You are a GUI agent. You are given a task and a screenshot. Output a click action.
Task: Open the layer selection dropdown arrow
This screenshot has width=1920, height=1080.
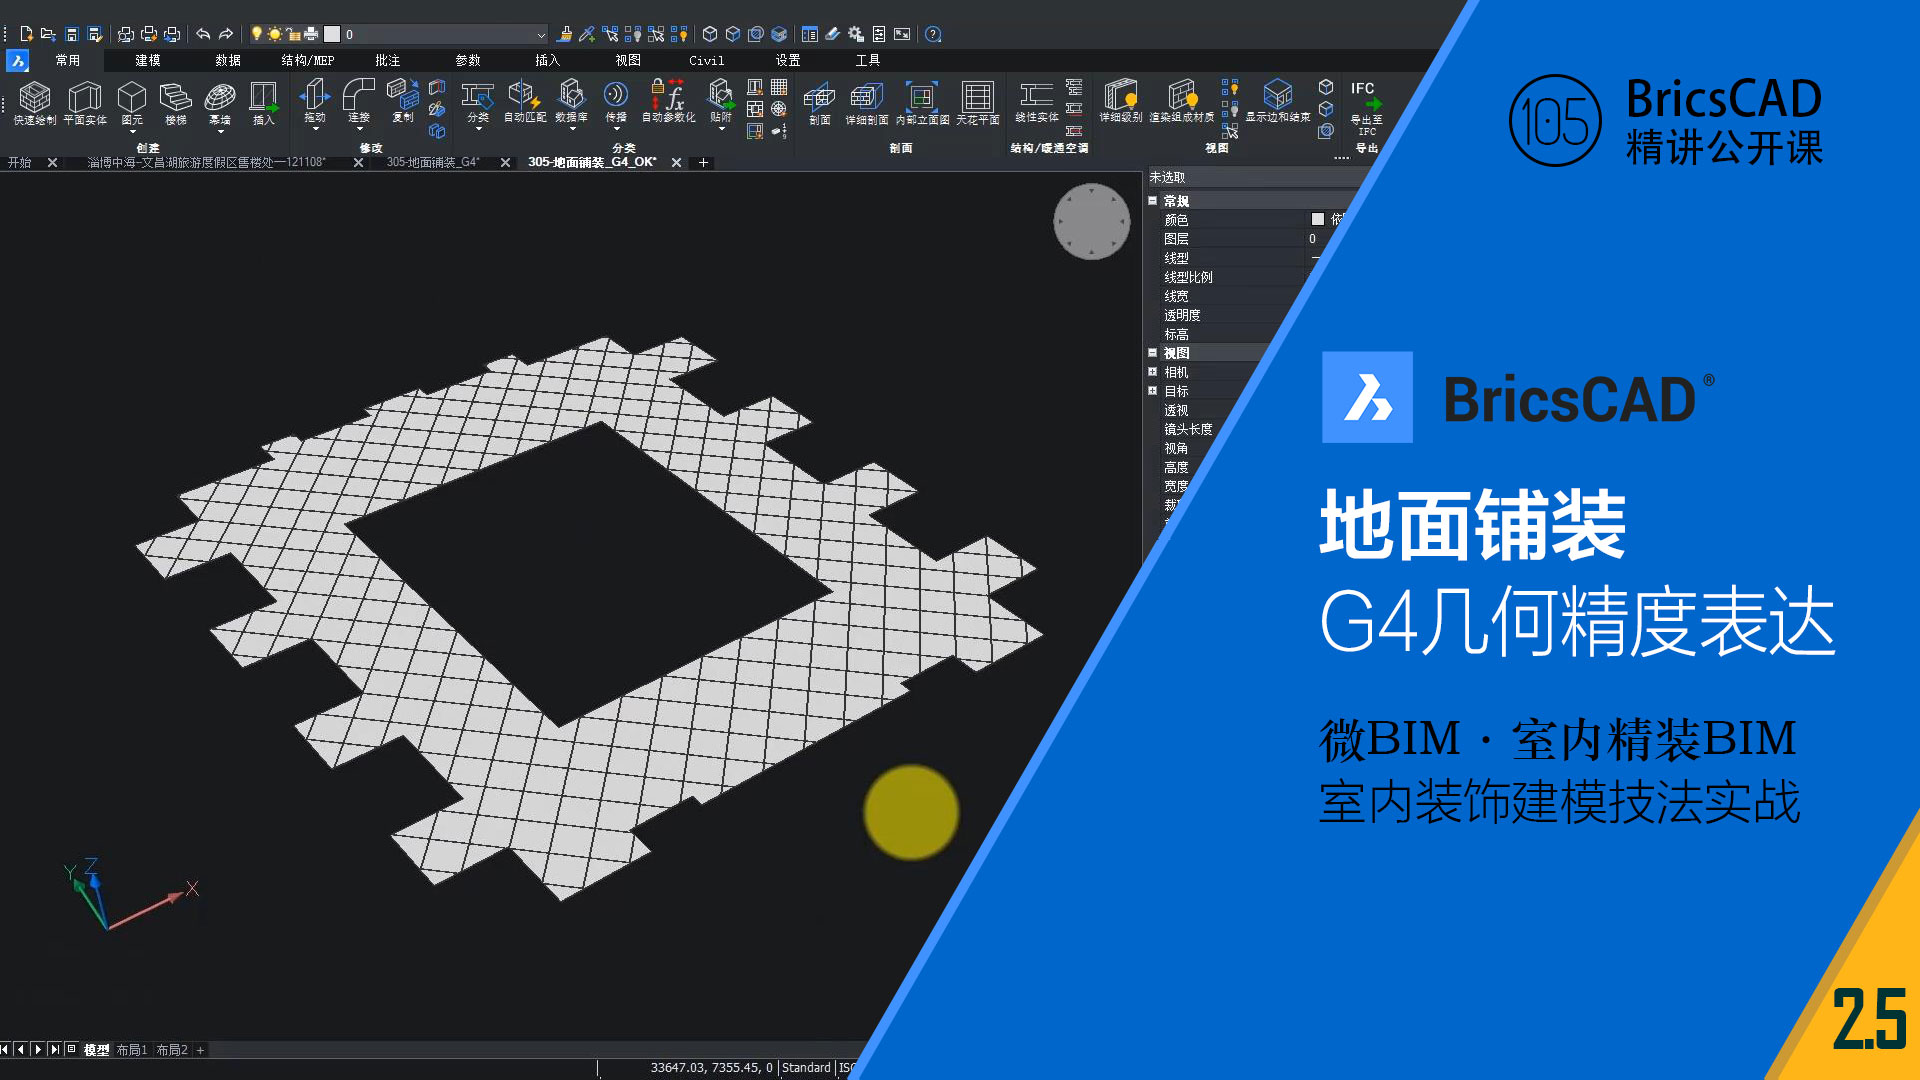coord(541,34)
